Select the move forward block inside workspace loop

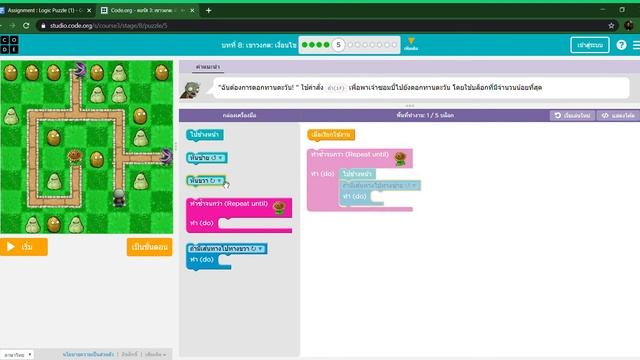point(357,174)
